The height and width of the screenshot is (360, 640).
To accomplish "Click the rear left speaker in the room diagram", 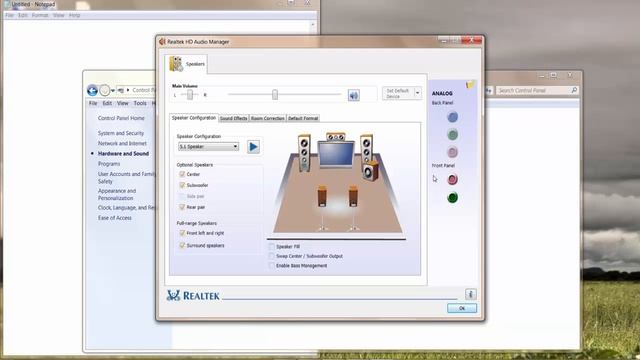I will click(322, 196).
